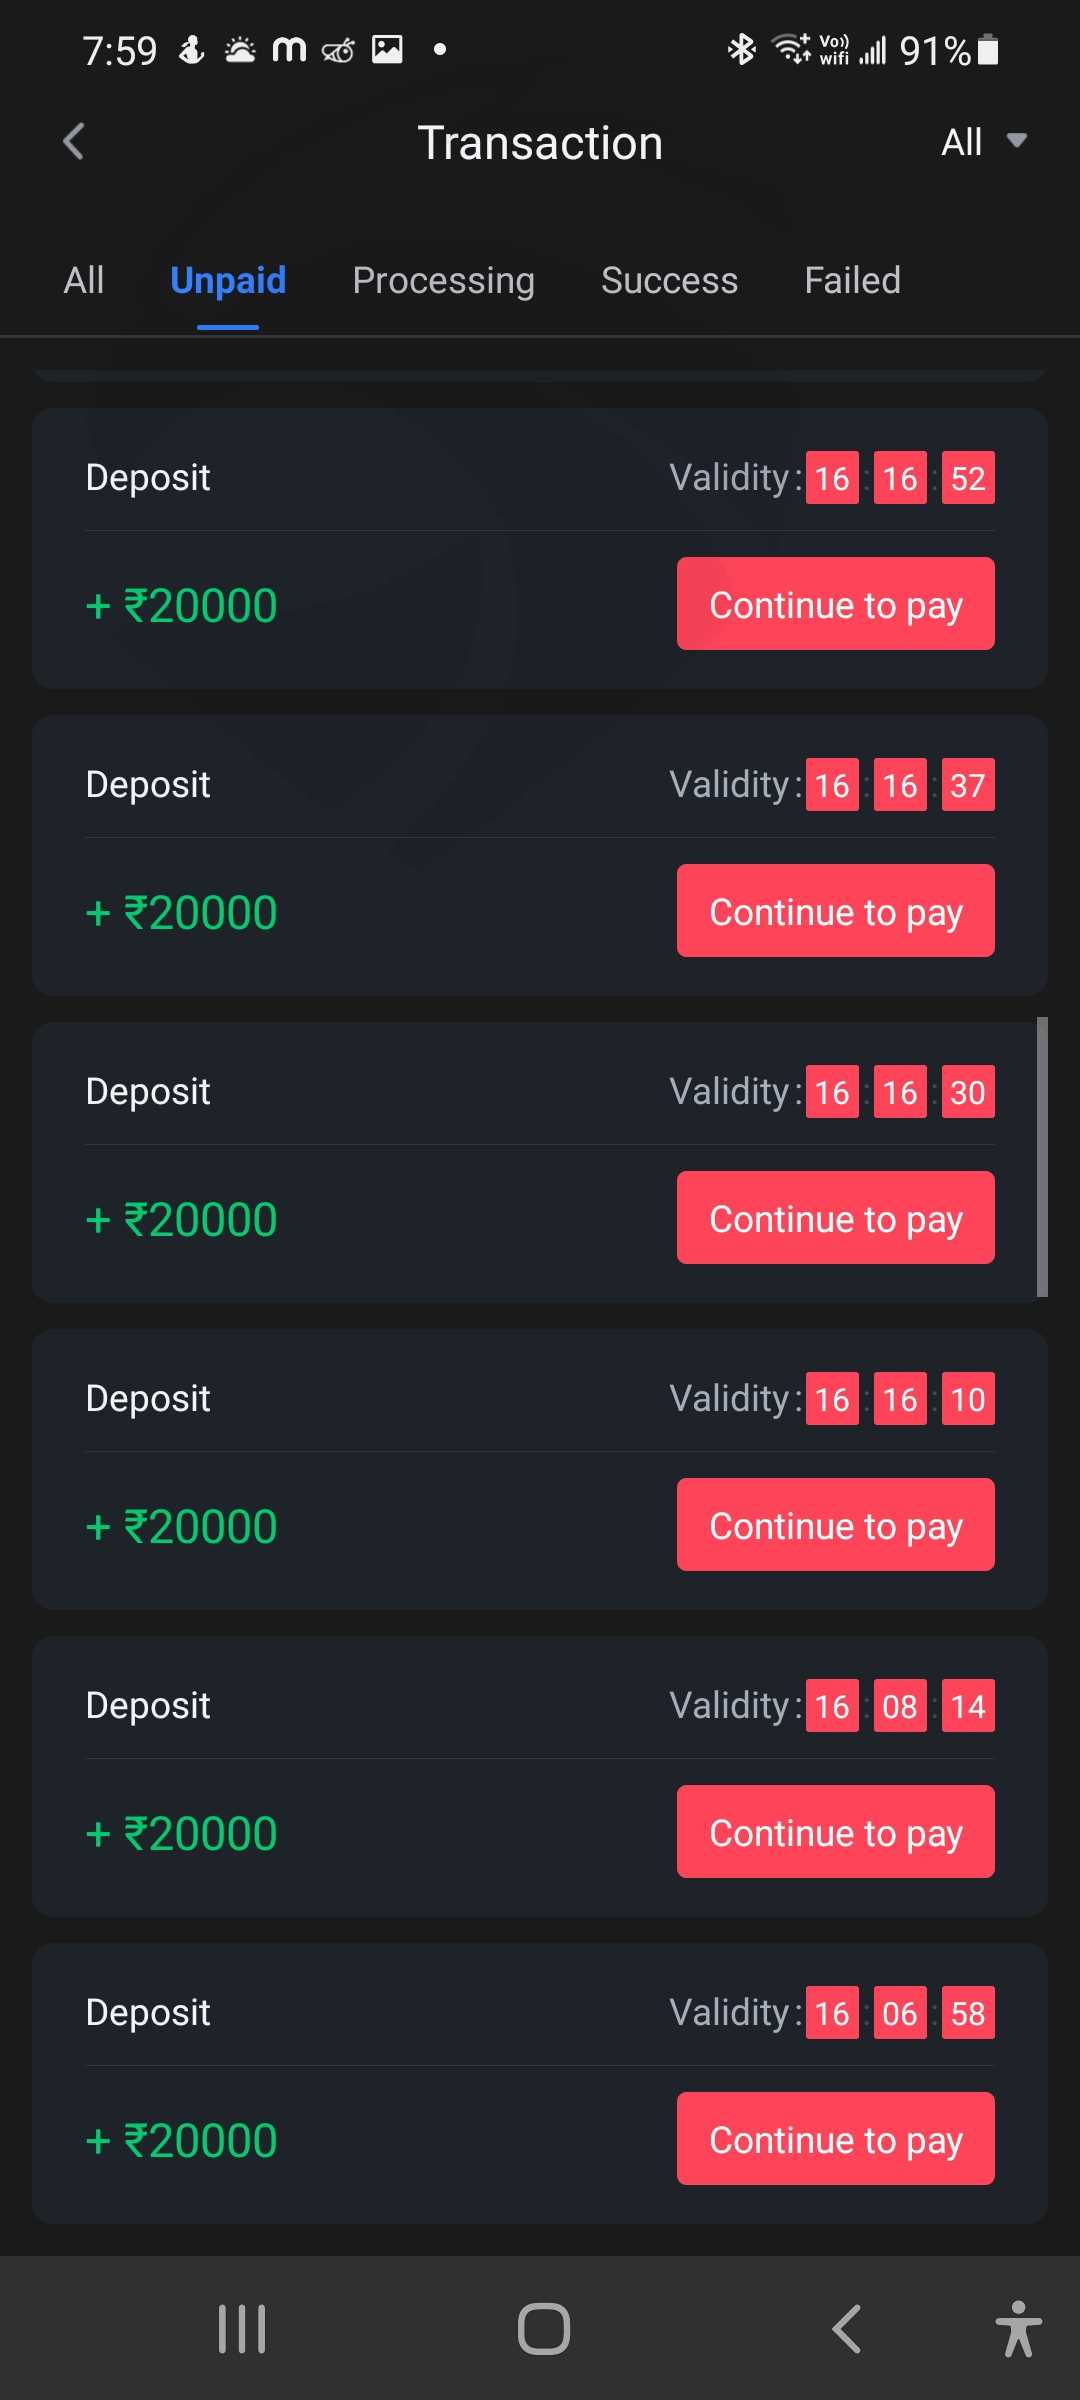Switch to the All tab
This screenshot has height=2400, width=1080.
[x=84, y=281]
